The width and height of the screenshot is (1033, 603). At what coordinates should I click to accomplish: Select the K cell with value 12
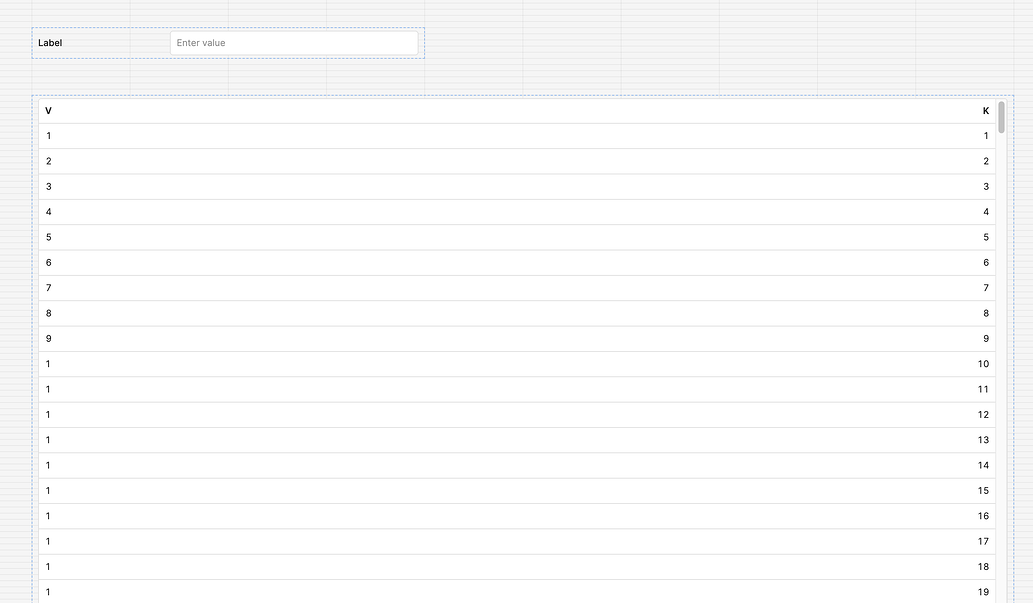[984, 415]
